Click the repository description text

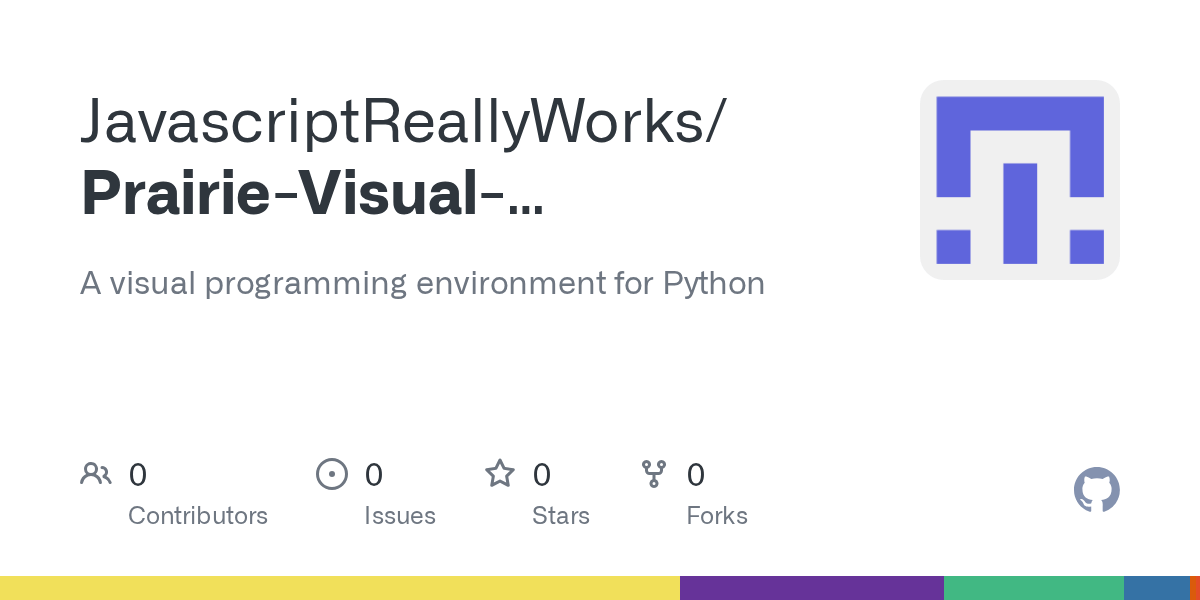click(422, 283)
